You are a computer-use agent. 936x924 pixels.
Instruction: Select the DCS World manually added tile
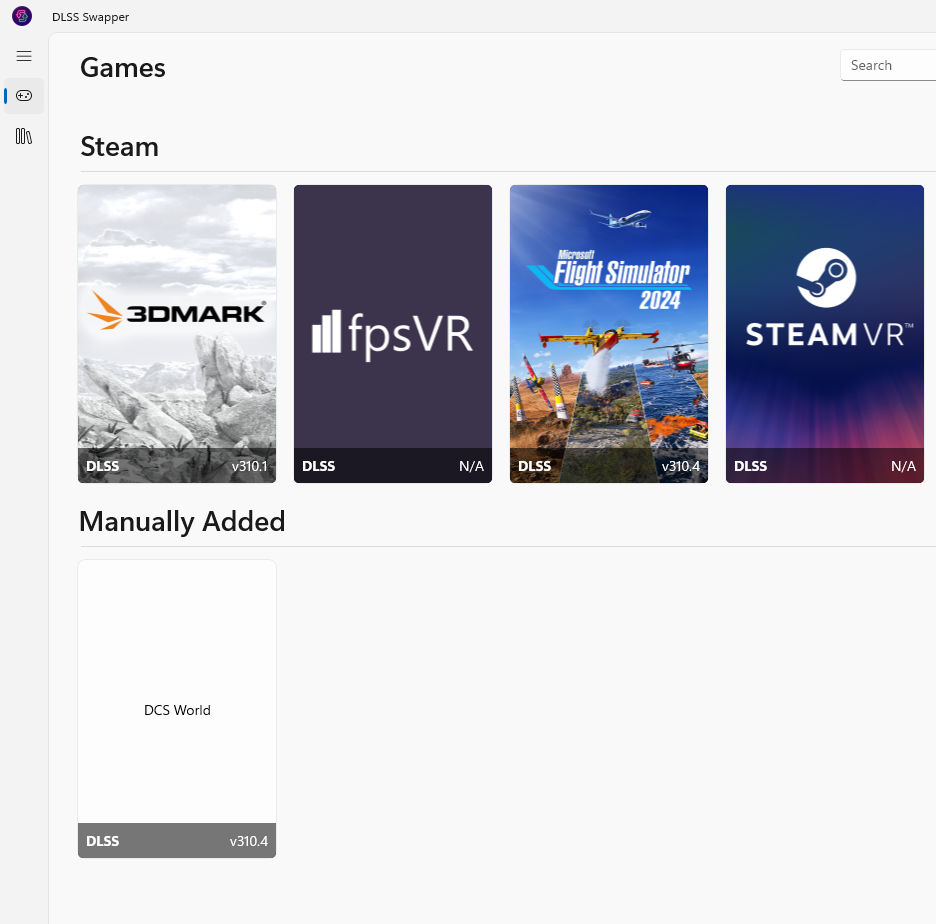pyautogui.click(x=177, y=709)
